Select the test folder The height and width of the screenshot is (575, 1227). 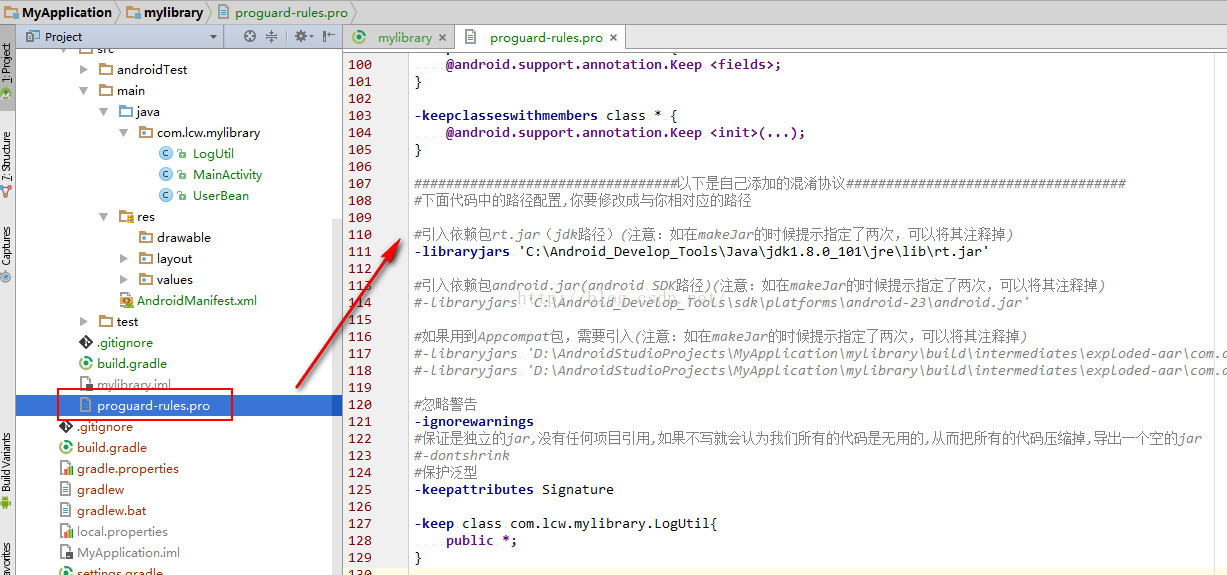[127, 321]
